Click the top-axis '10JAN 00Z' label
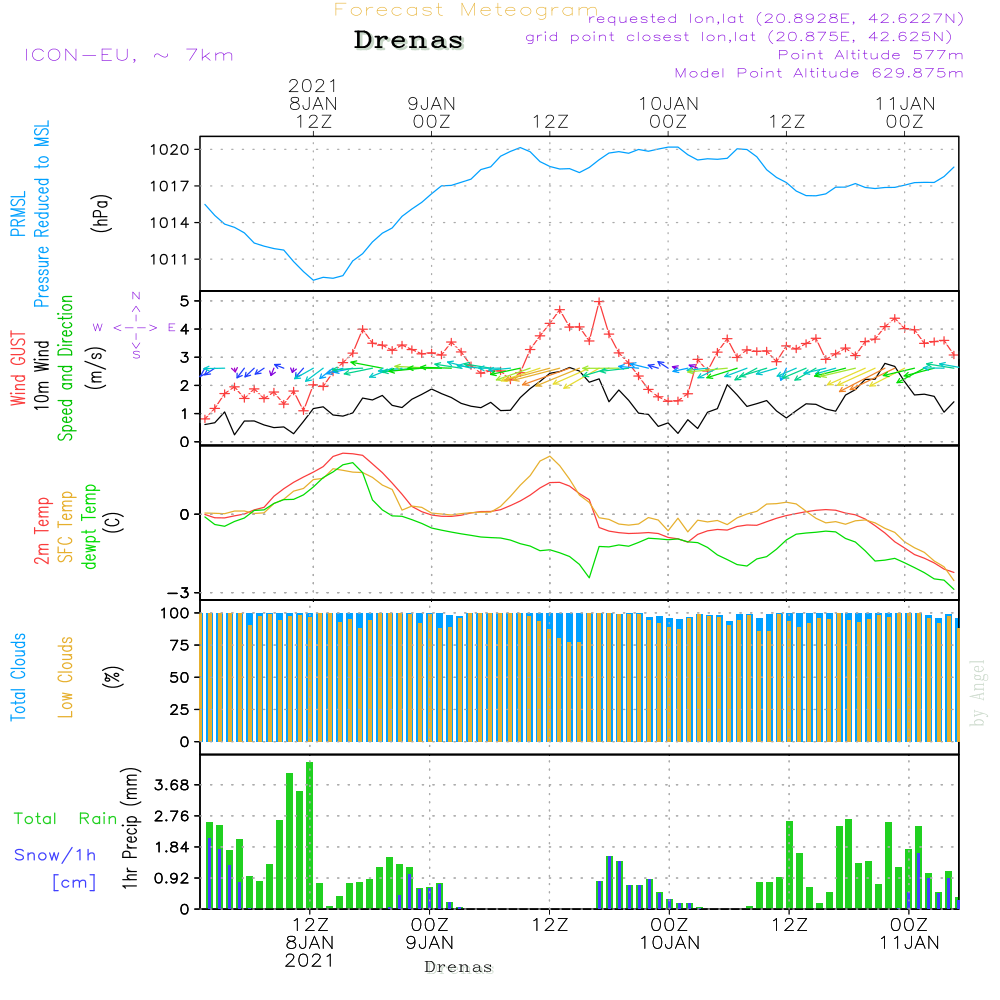Screen dimensions: 1000x1000 coord(668,112)
